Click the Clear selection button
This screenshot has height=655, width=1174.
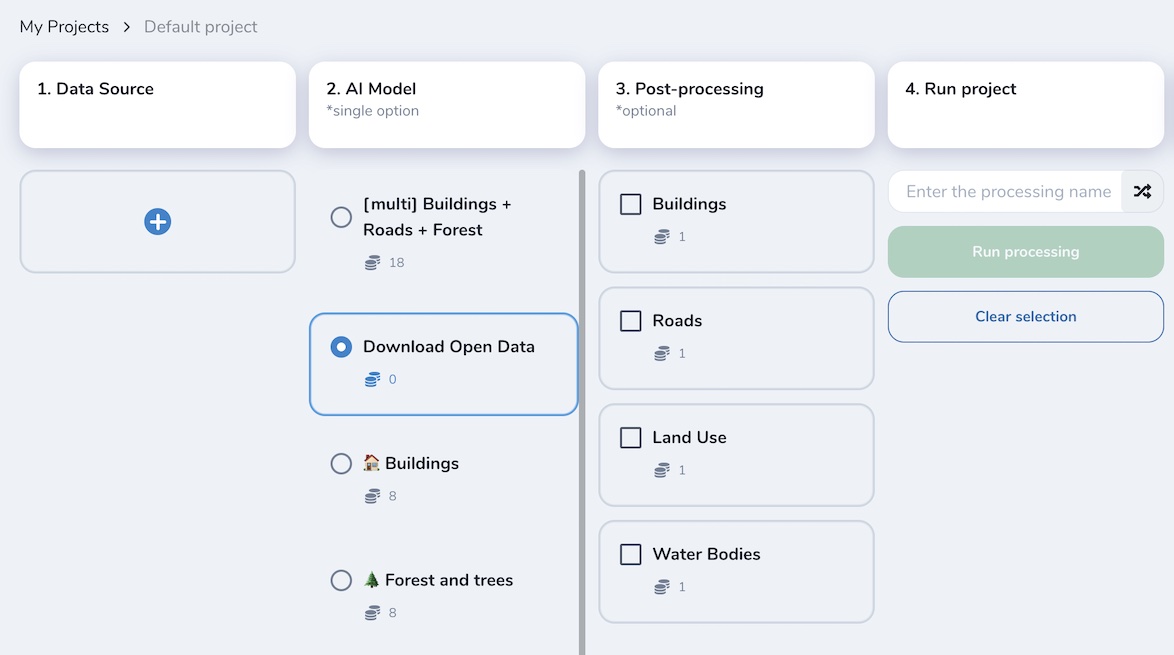coord(1025,316)
